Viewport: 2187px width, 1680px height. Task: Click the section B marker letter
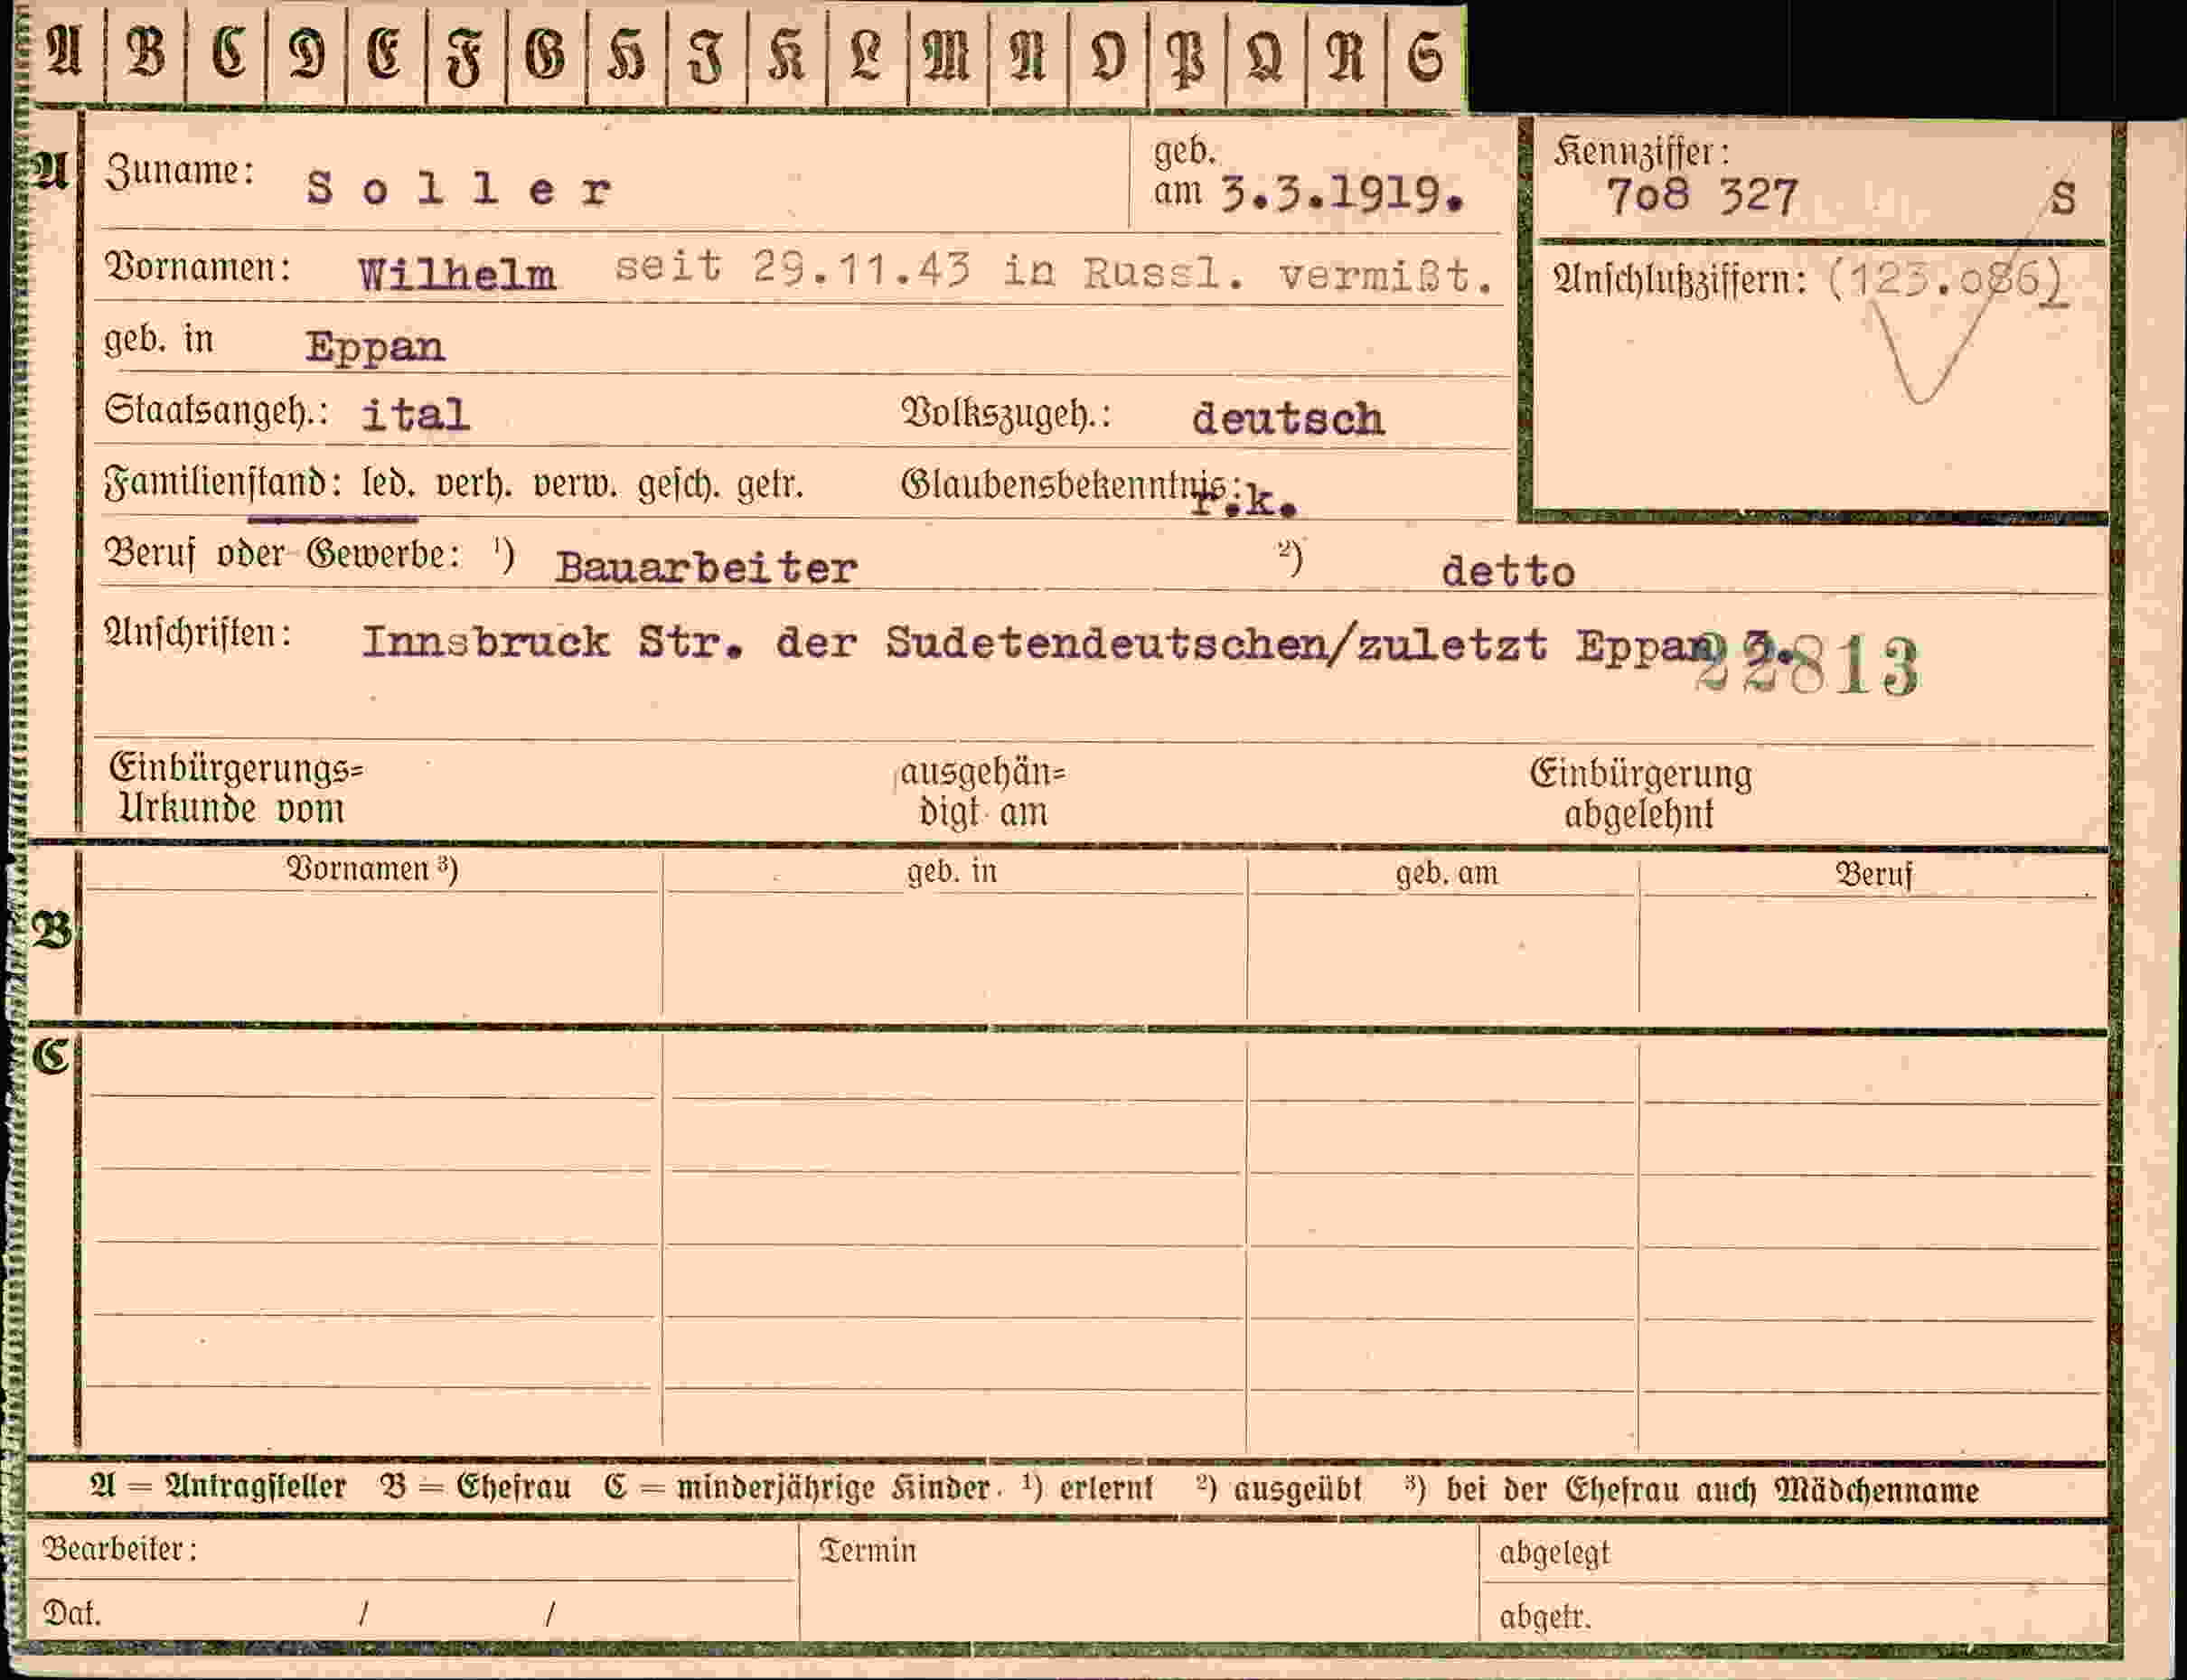point(52,931)
